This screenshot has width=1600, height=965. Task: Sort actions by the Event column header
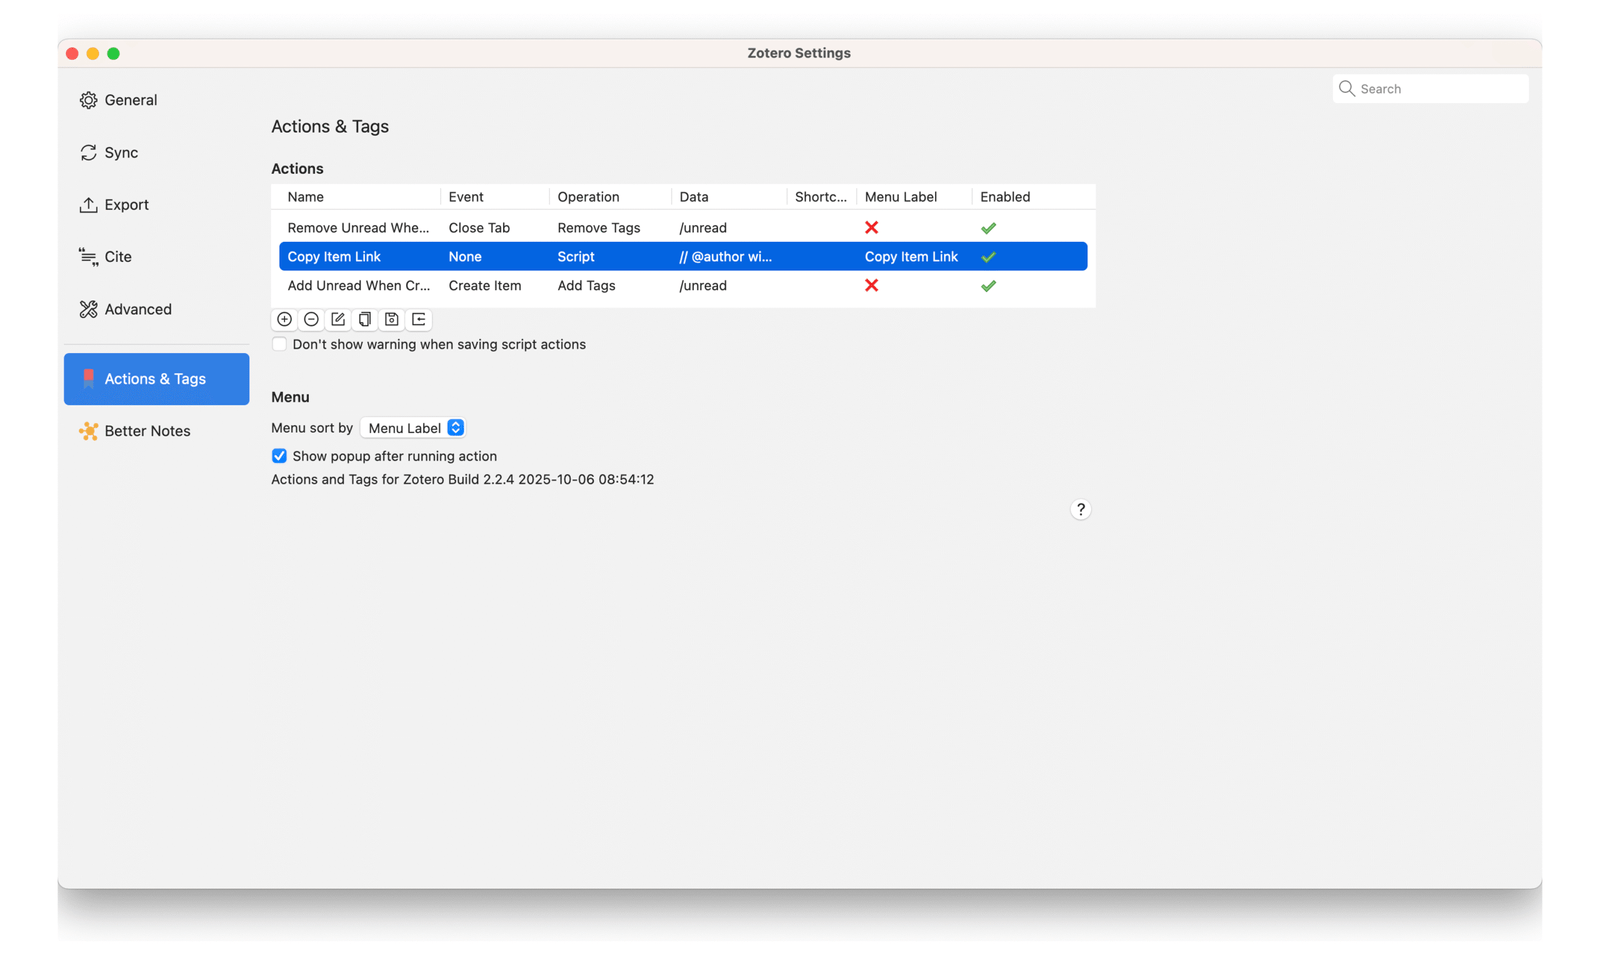466,197
